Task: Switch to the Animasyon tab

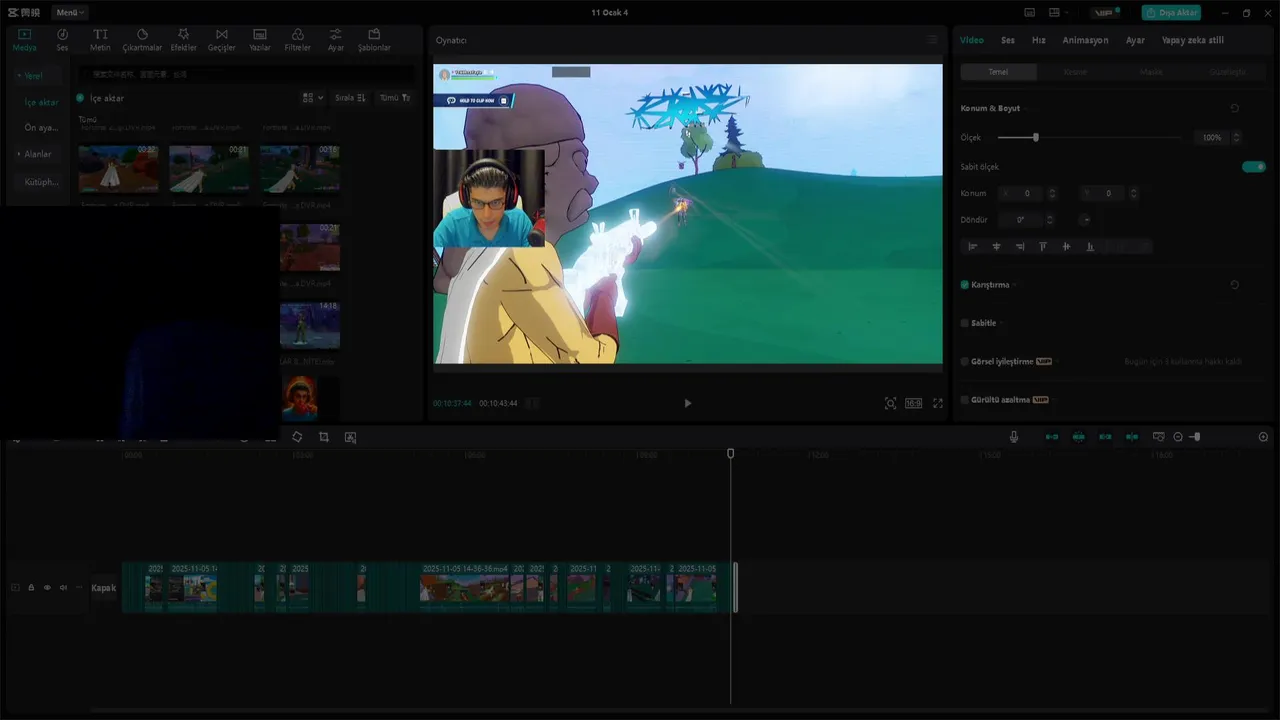Action: [1085, 40]
